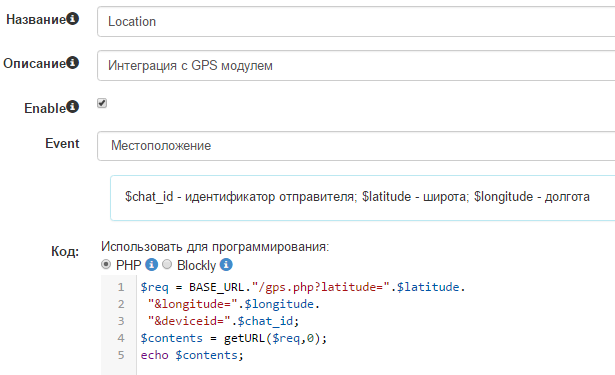This screenshot has width=615, height=375.
Task: Open the info icon next to Enable
Action: point(73,107)
